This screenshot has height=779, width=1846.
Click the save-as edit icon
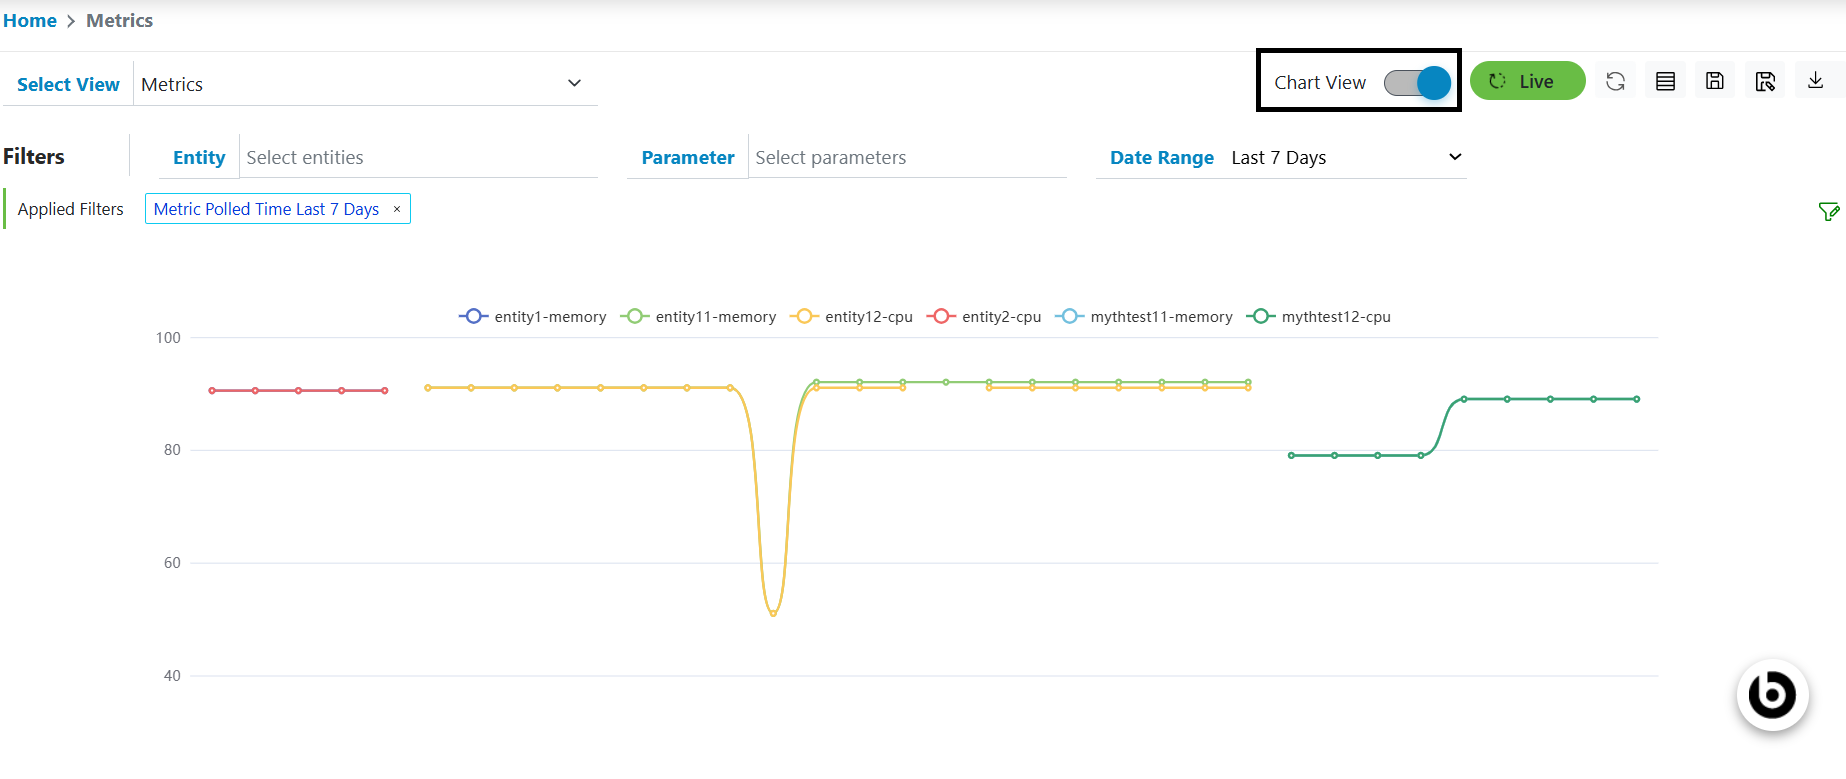(1765, 82)
